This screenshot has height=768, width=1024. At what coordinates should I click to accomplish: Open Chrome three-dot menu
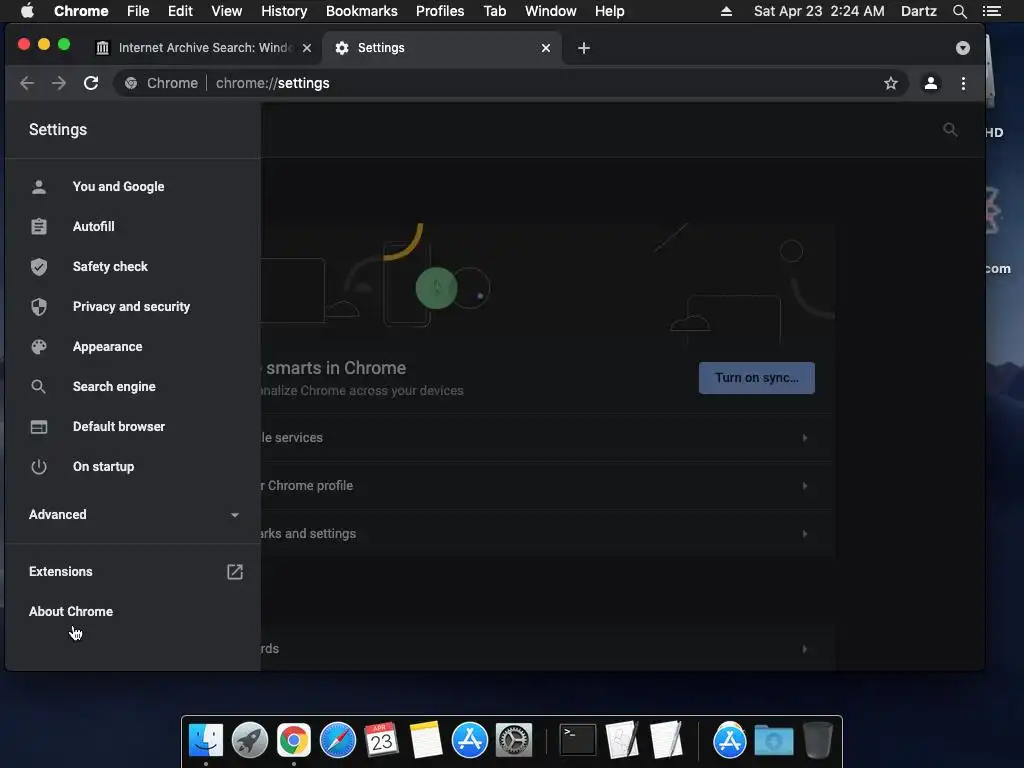pyautogui.click(x=963, y=83)
